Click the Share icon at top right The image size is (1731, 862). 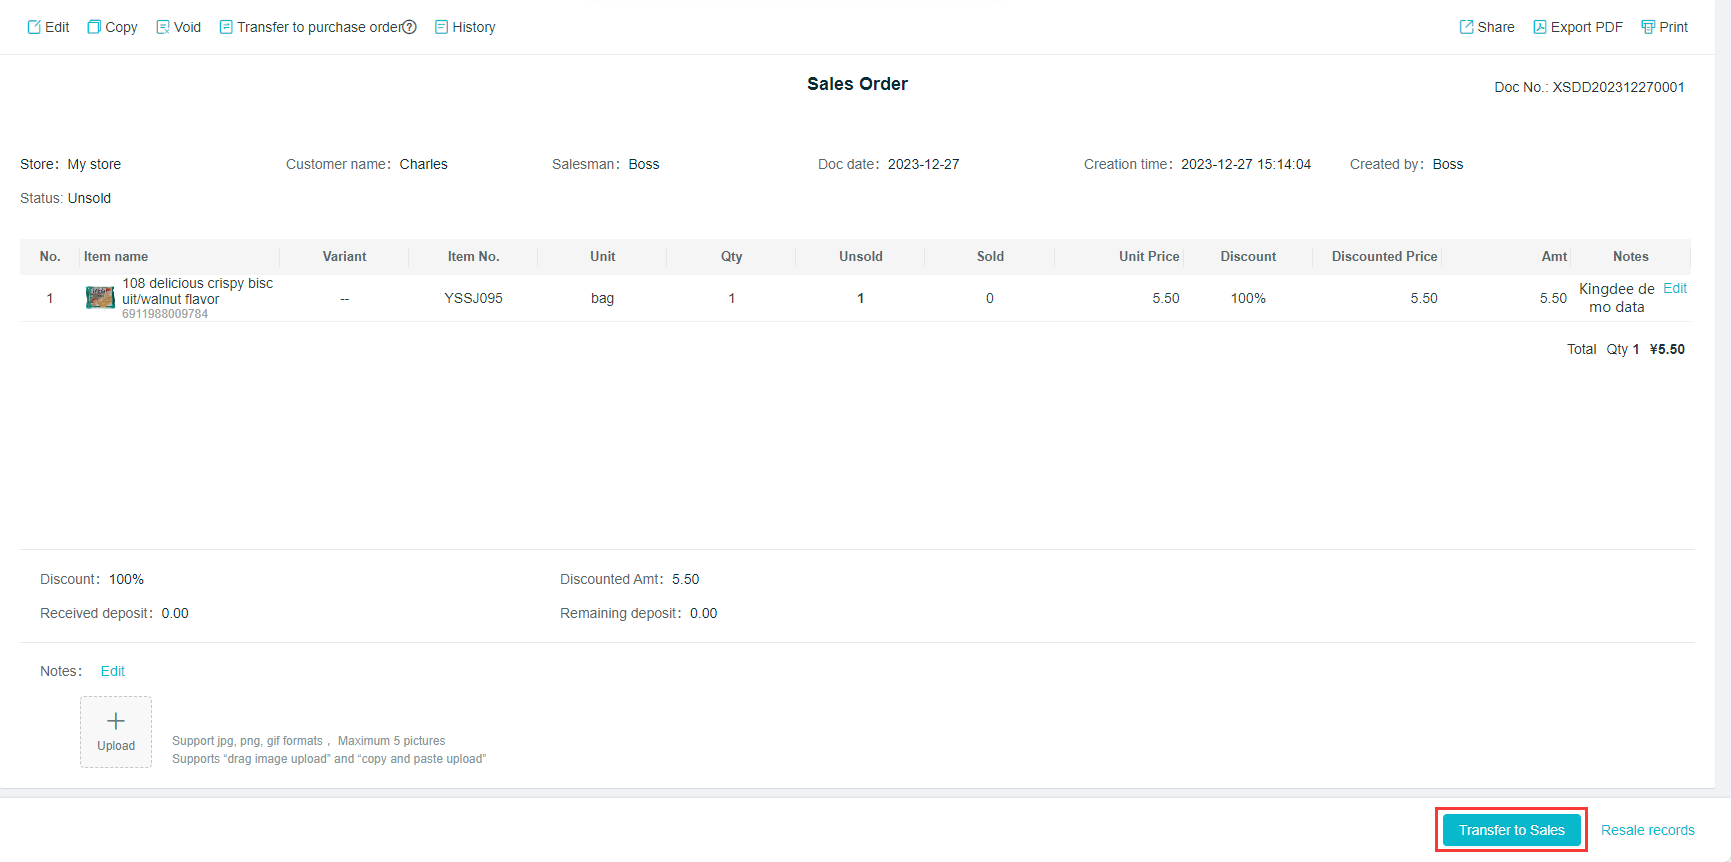(1466, 27)
